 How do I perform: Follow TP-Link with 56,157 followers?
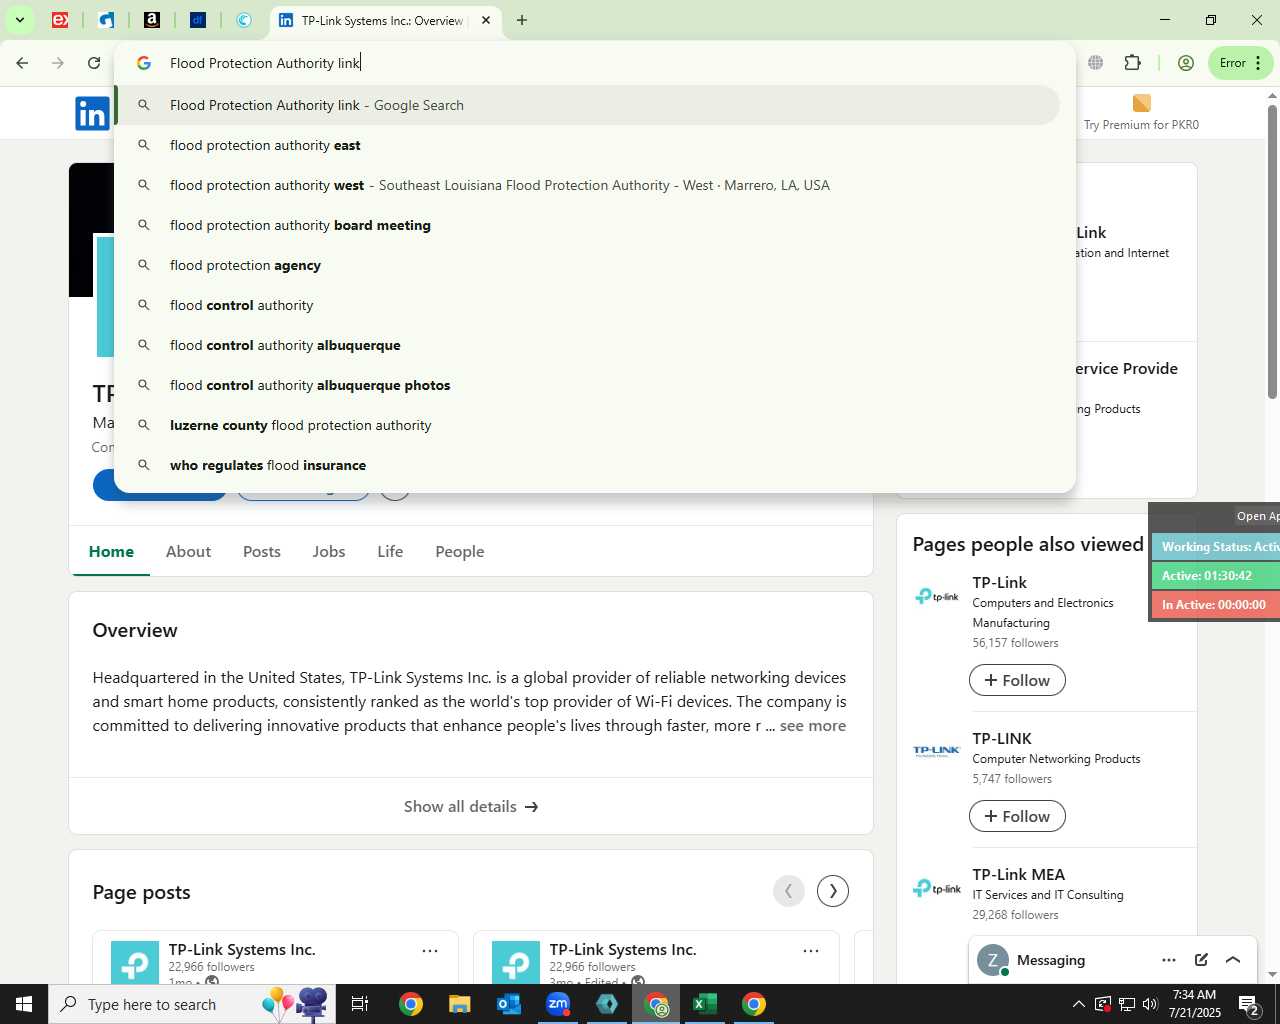pos(1017,680)
